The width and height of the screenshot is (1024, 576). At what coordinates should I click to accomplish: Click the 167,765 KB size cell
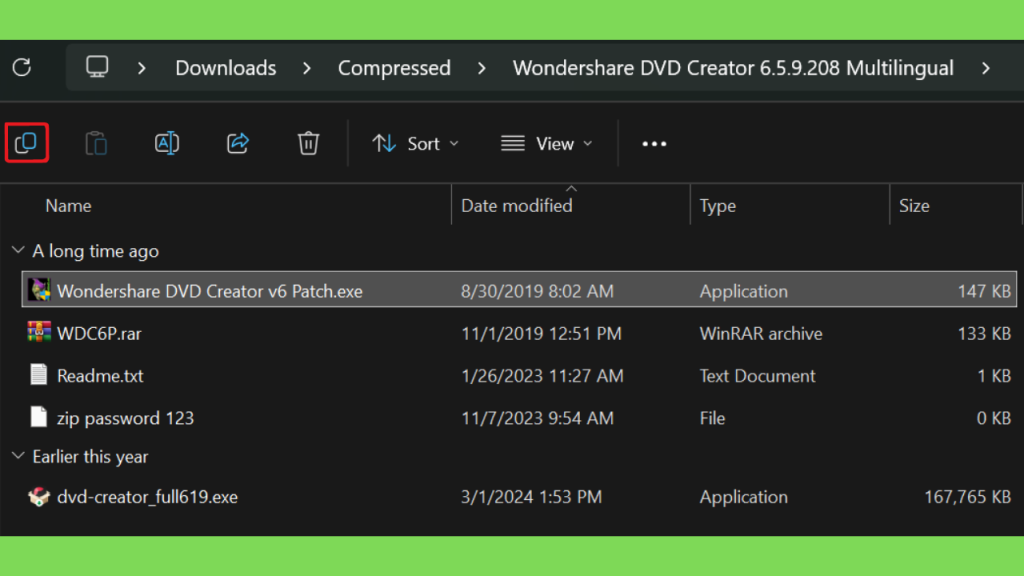pos(967,497)
